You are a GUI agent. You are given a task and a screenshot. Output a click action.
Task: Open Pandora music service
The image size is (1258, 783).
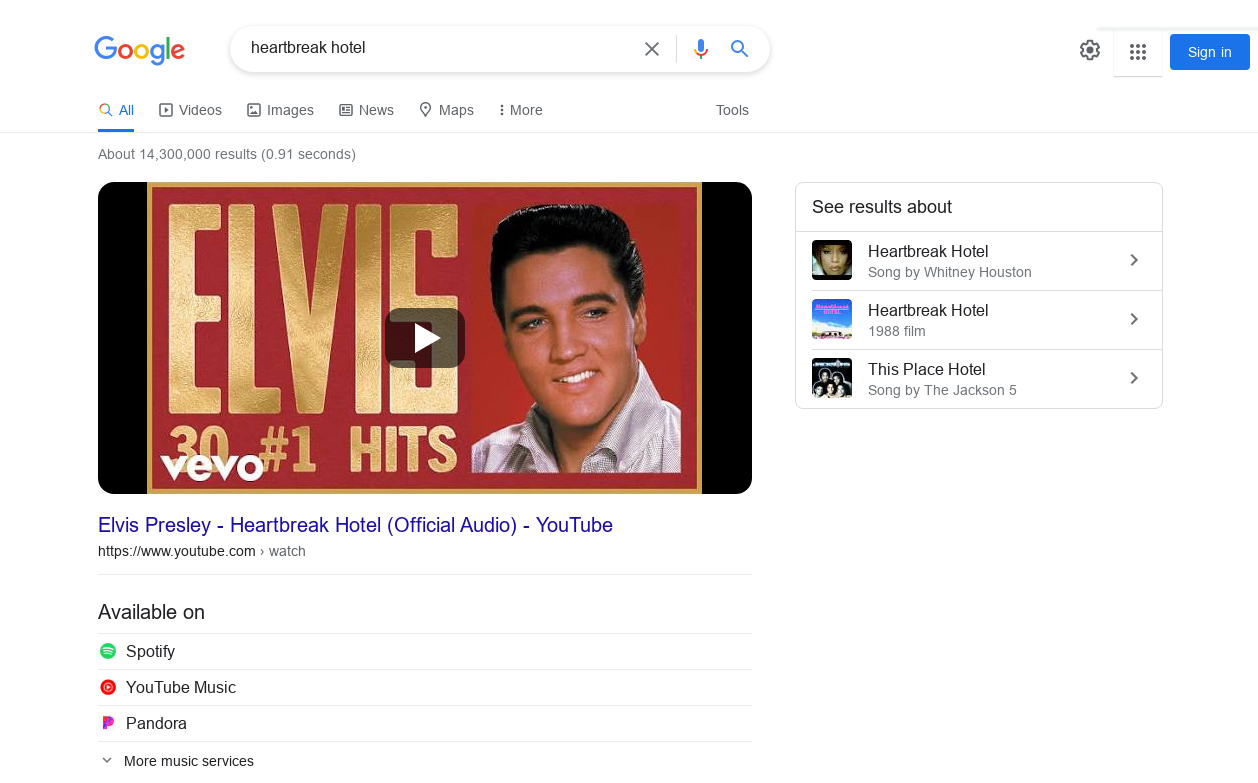pos(156,723)
